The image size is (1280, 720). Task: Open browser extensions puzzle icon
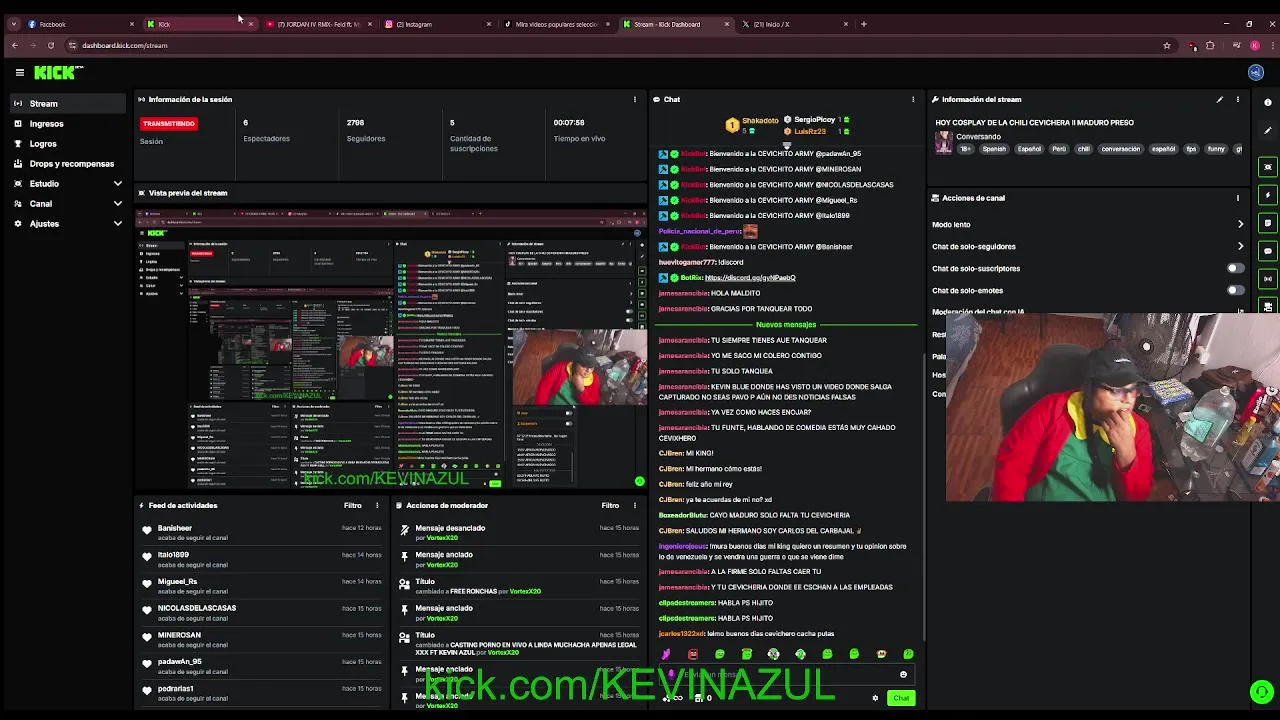1210,45
